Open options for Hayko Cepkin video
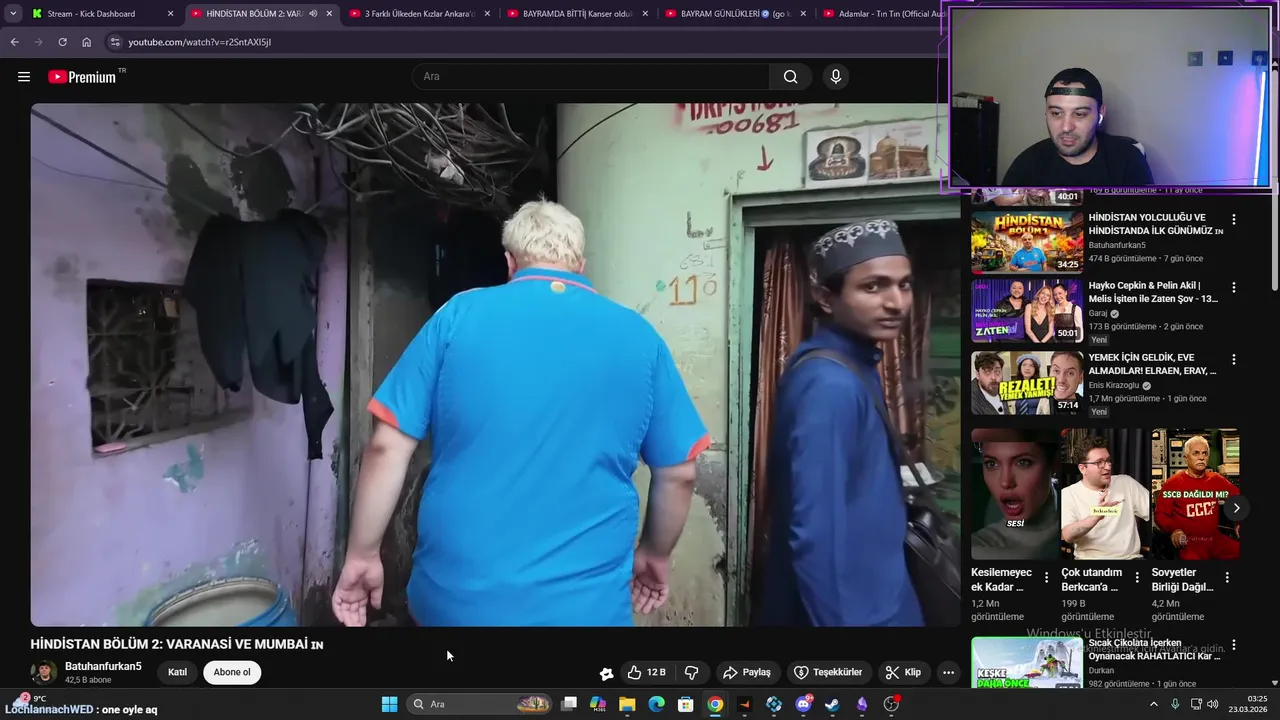 (1234, 287)
